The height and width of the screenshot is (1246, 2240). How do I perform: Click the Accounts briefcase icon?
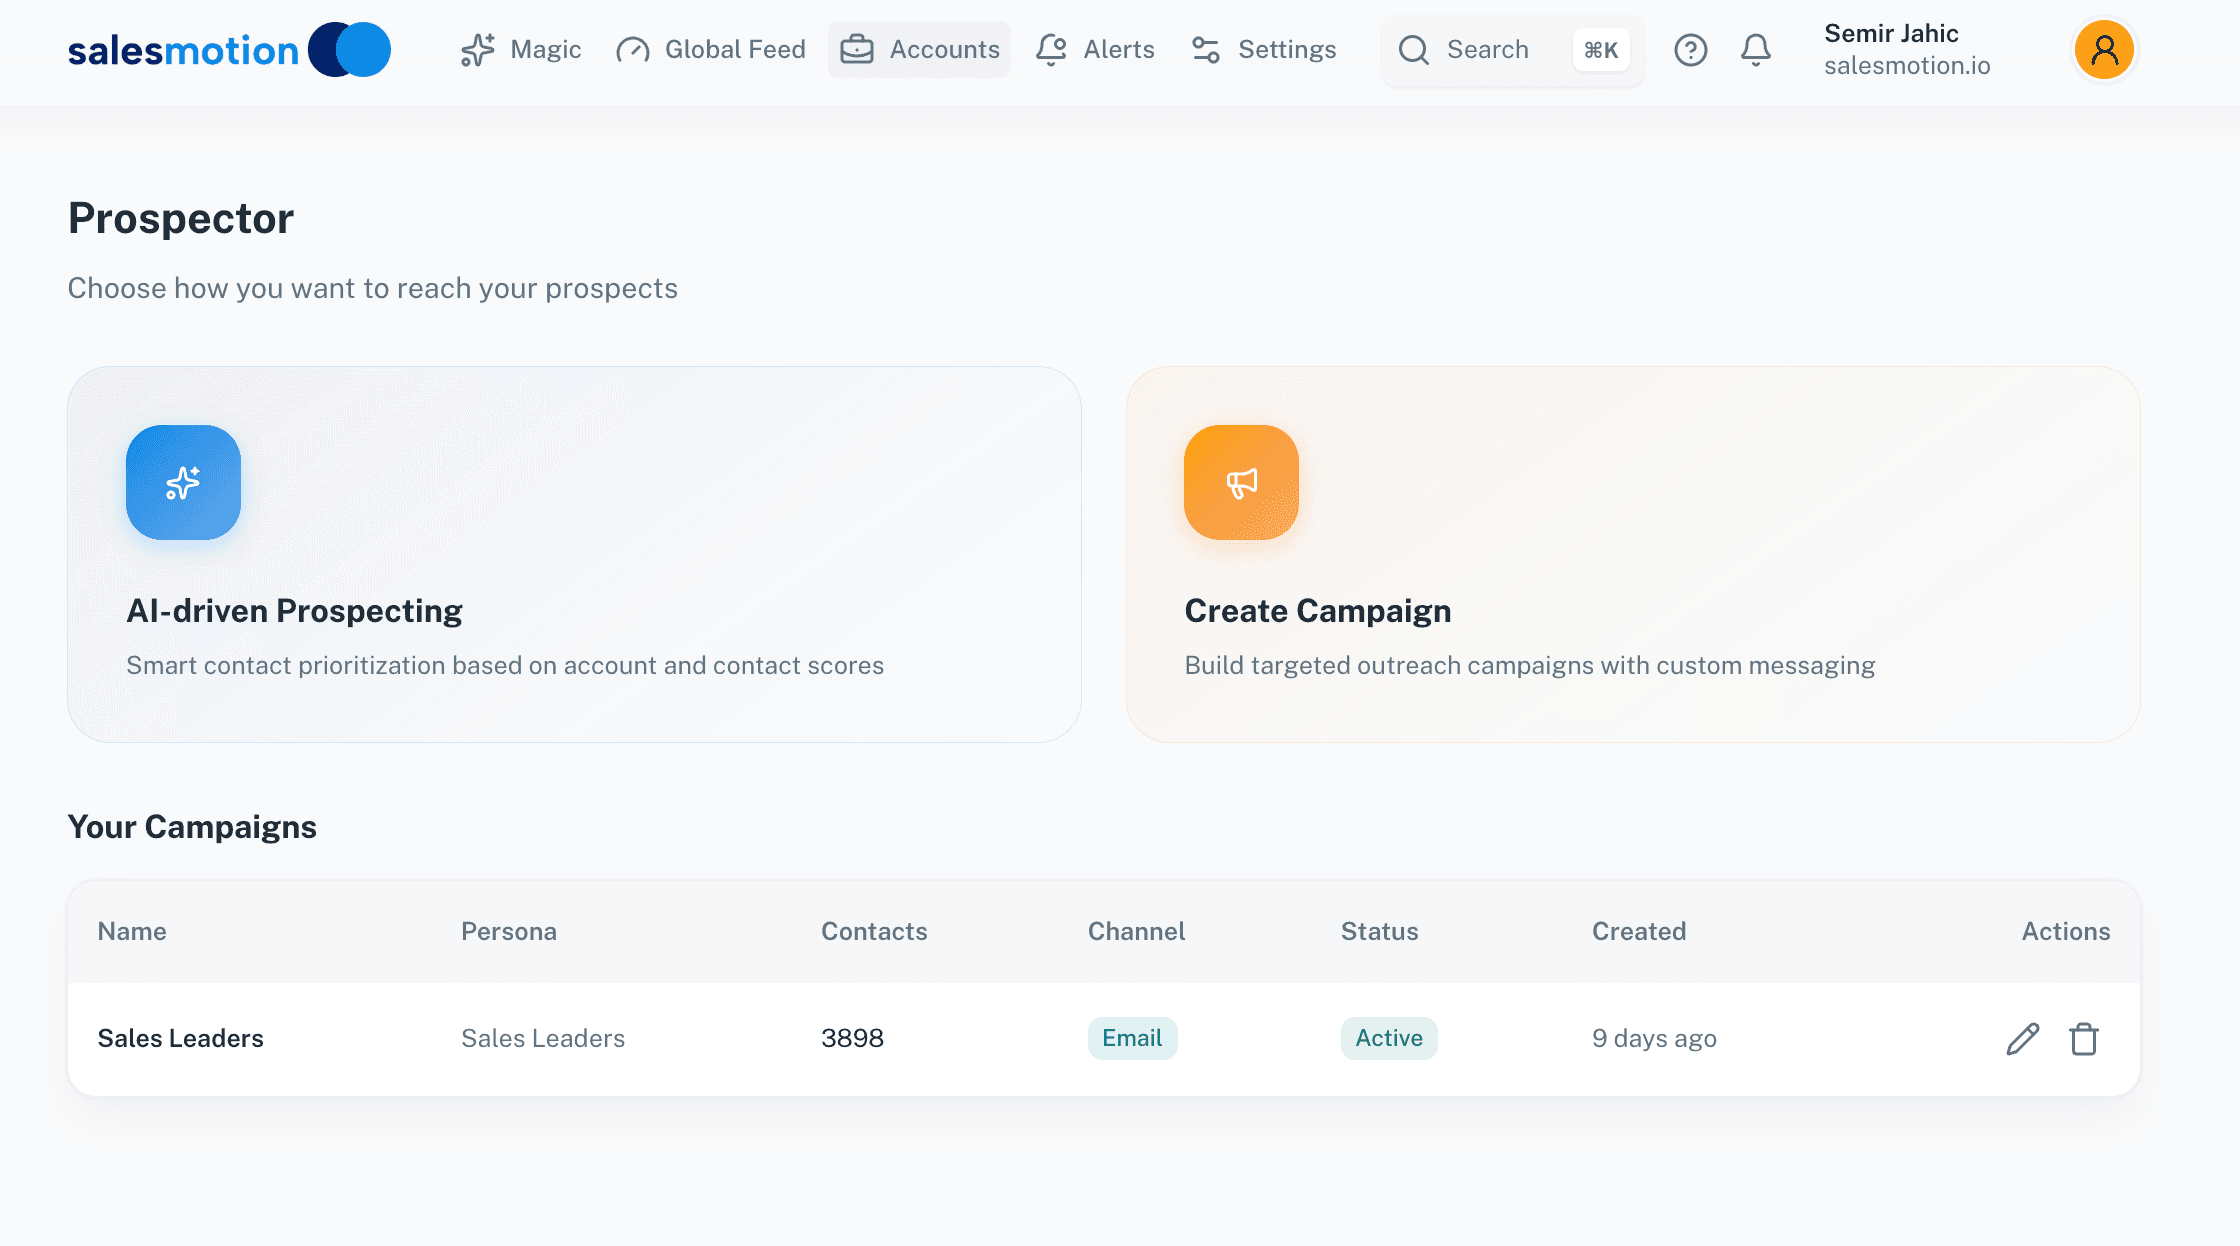click(858, 49)
